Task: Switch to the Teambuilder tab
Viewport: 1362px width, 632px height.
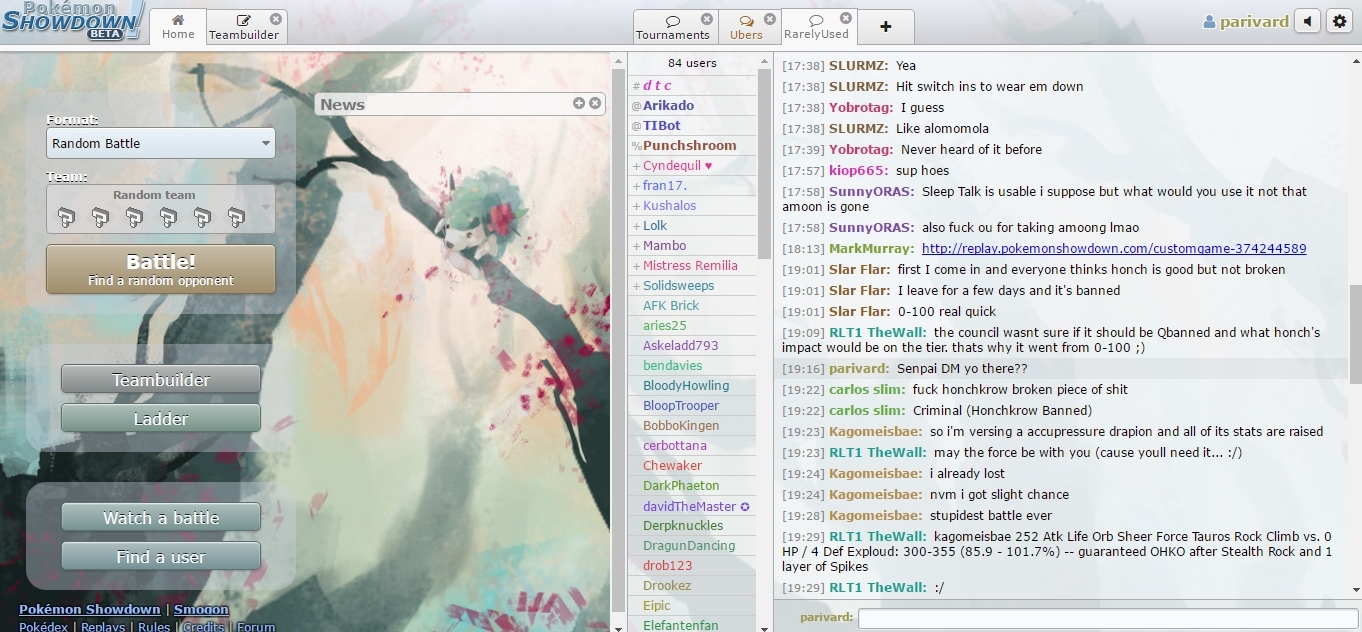Action: [244, 27]
